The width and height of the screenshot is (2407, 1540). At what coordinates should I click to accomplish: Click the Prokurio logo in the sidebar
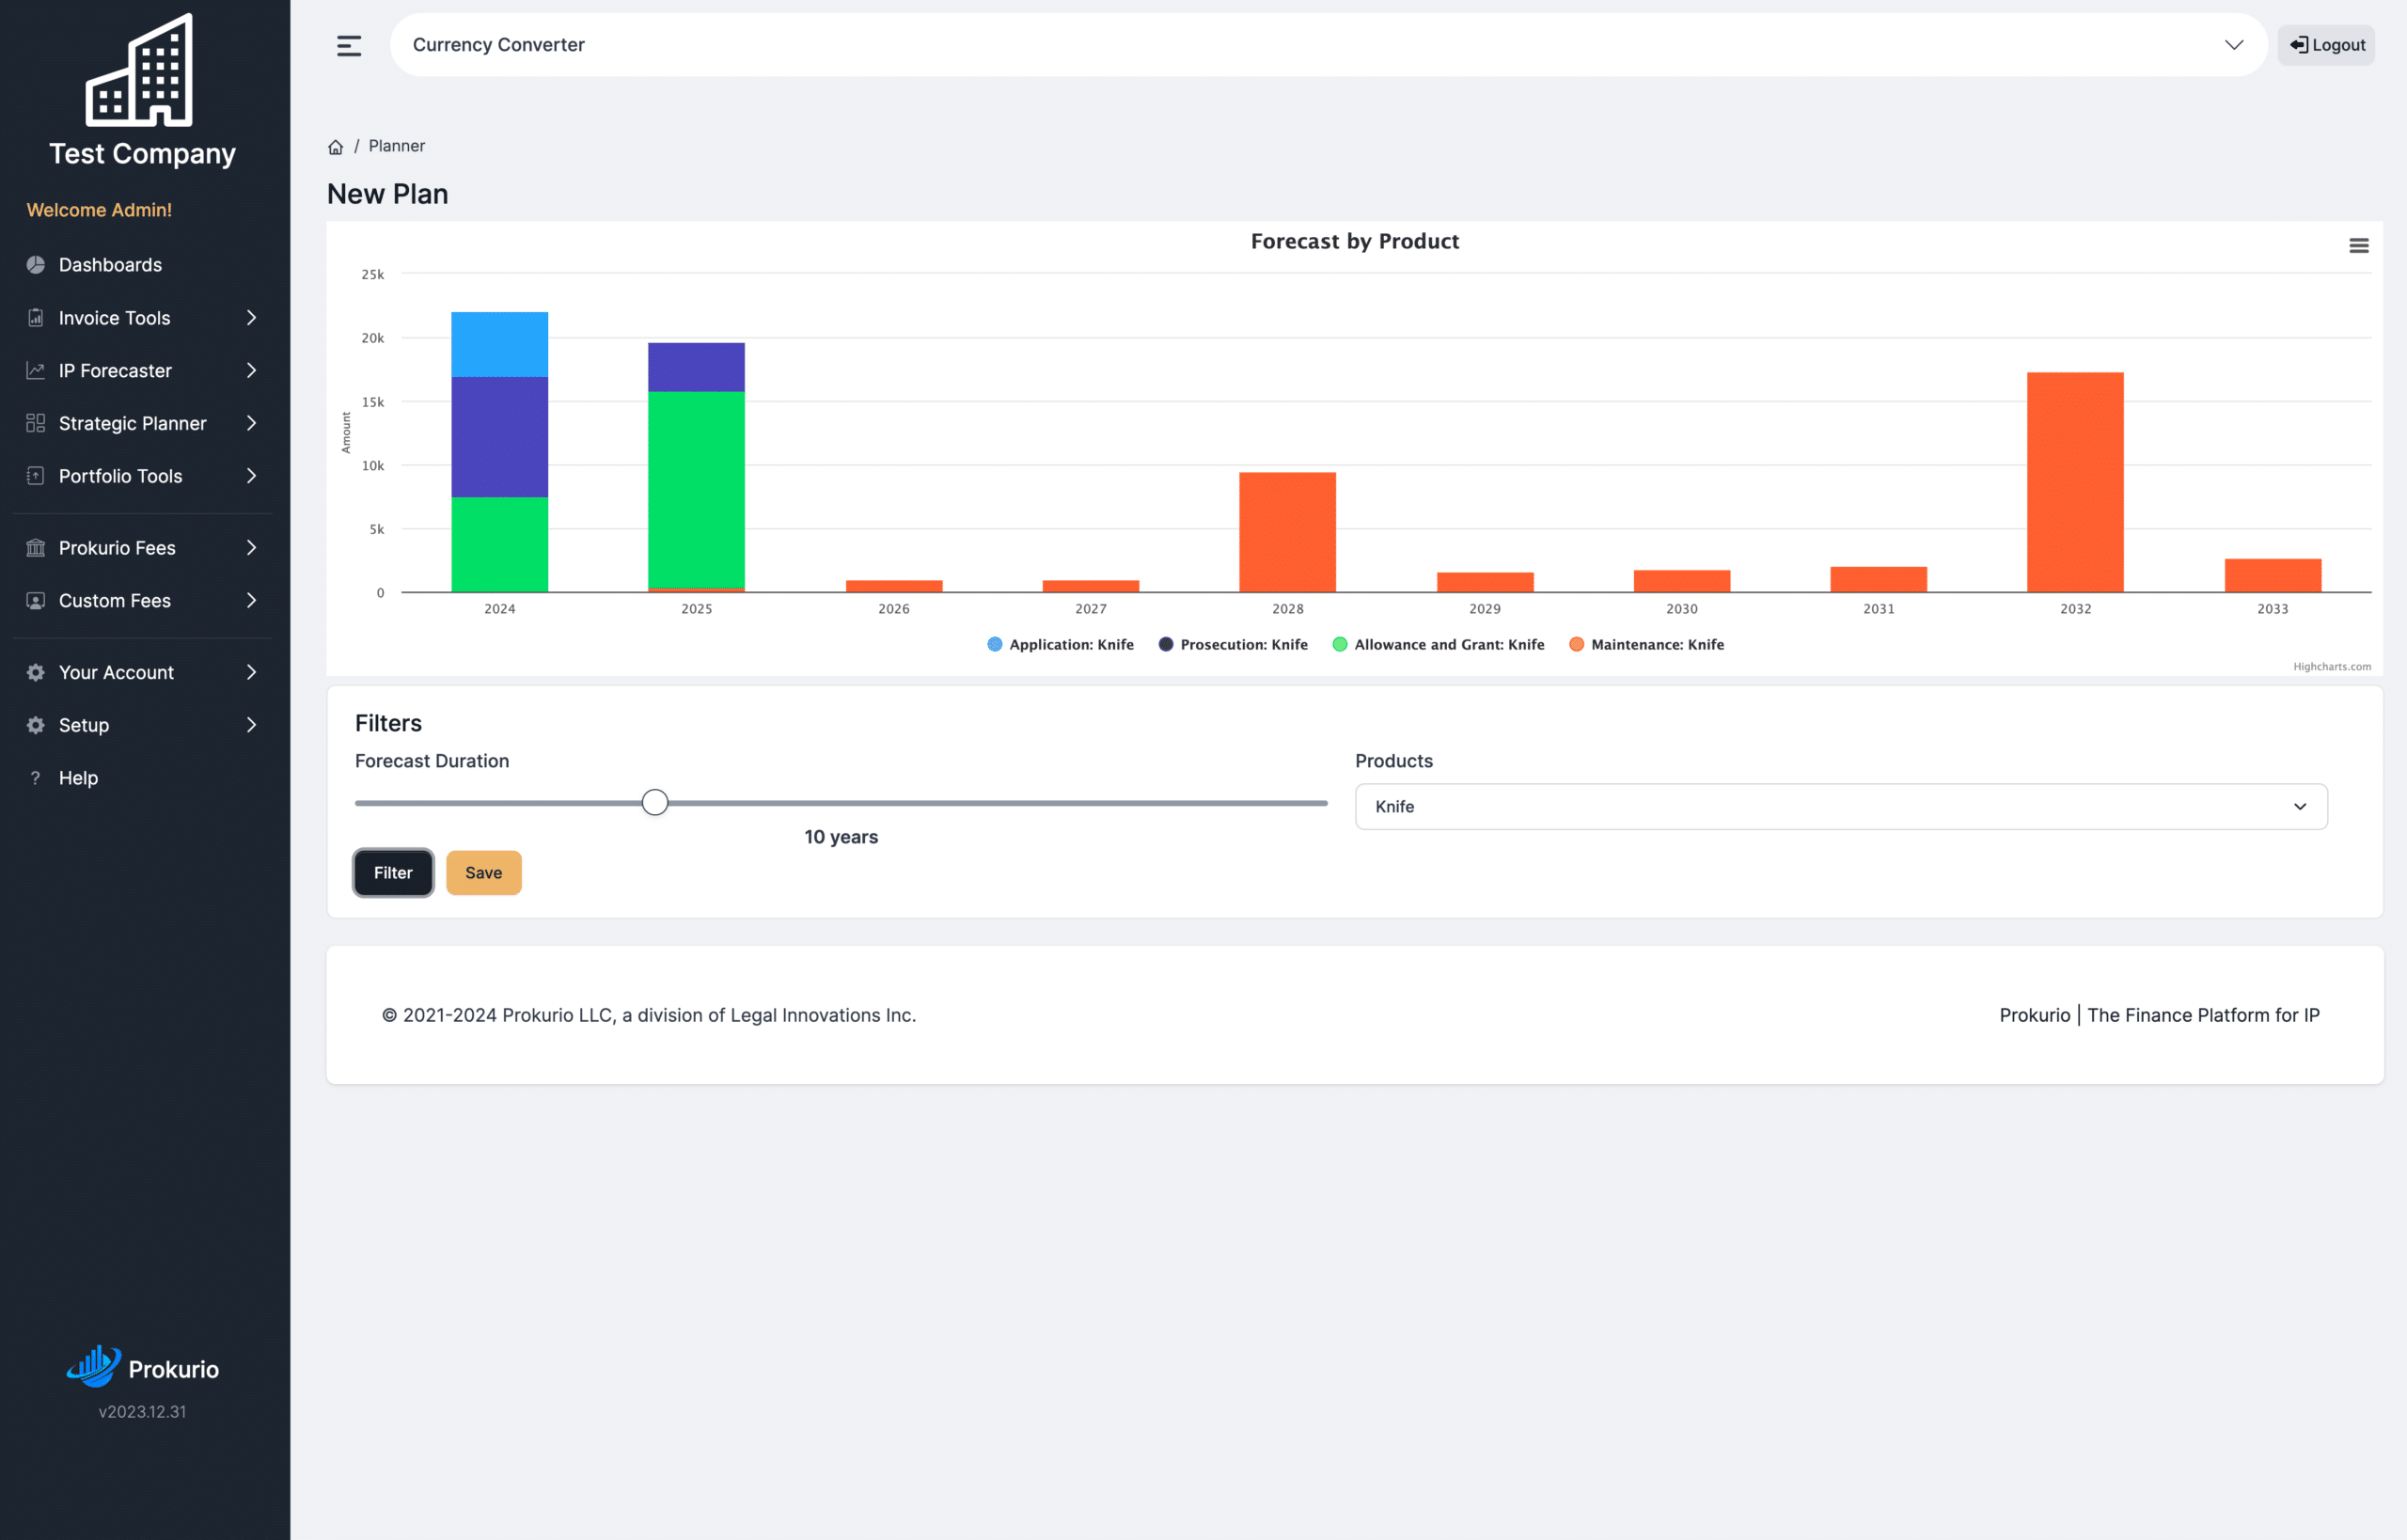pos(143,1367)
